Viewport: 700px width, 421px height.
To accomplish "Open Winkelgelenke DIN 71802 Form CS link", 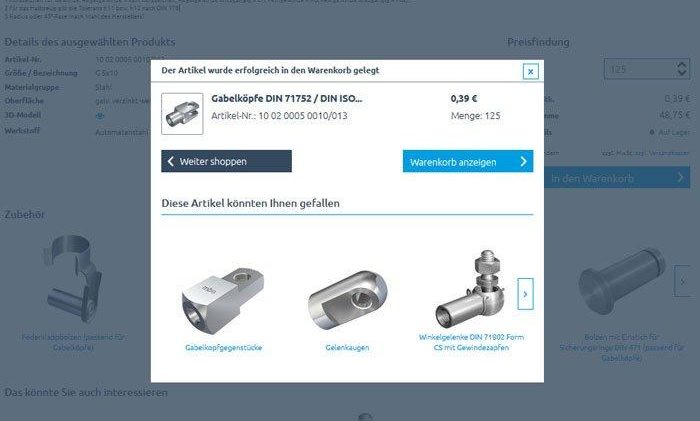I will pyautogui.click(x=471, y=342).
